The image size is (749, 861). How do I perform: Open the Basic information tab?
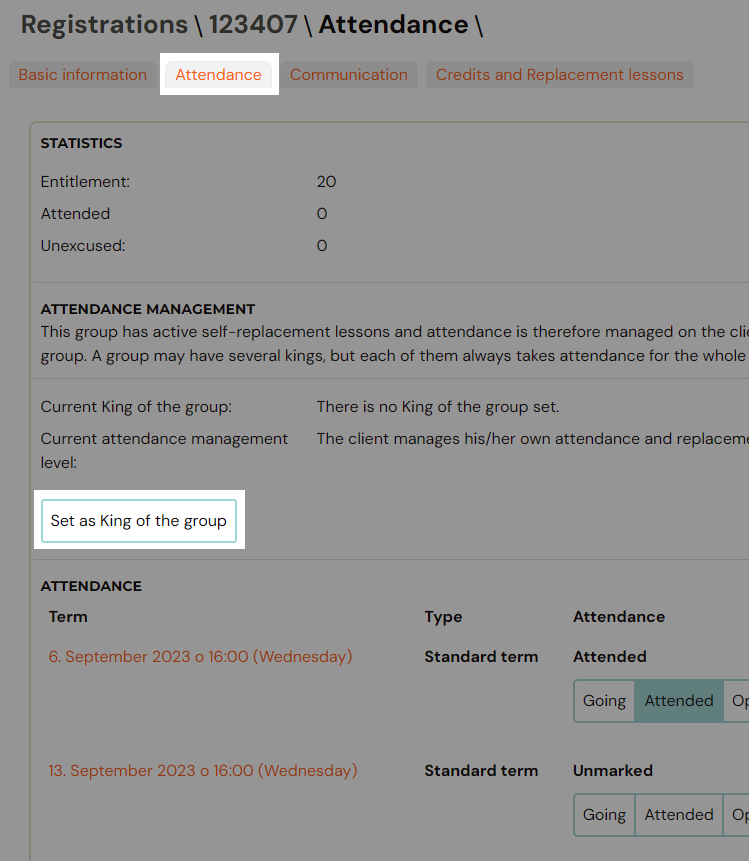point(82,75)
